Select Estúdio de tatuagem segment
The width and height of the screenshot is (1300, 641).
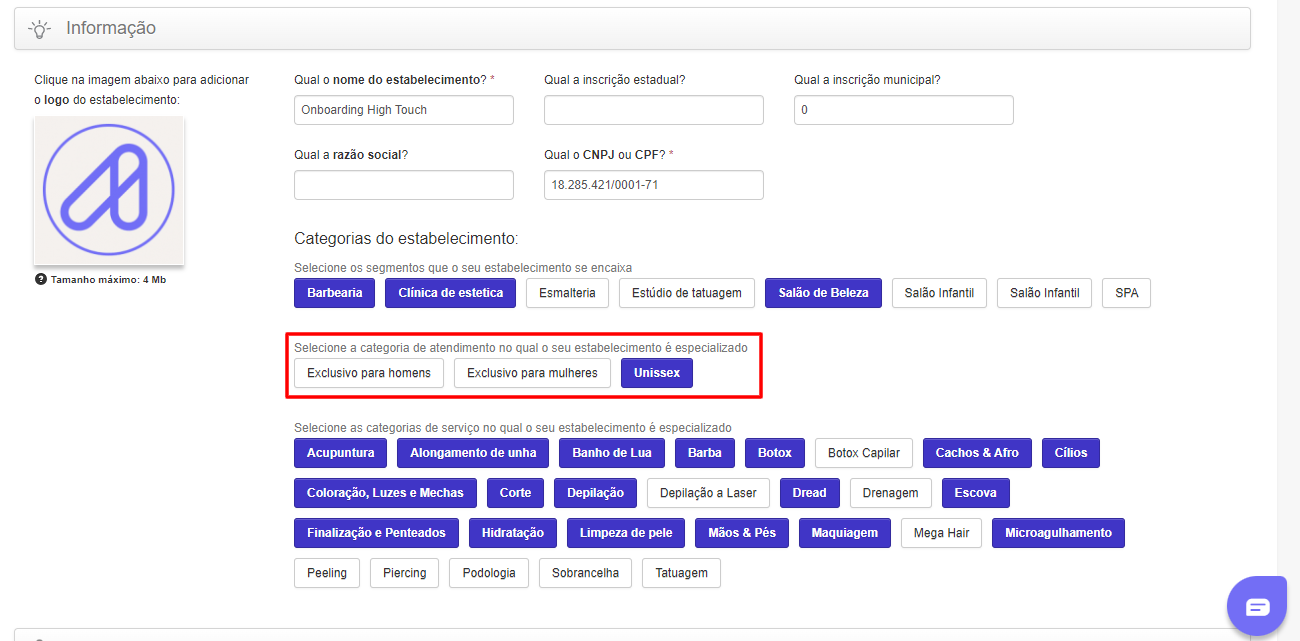(x=687, y=293)
